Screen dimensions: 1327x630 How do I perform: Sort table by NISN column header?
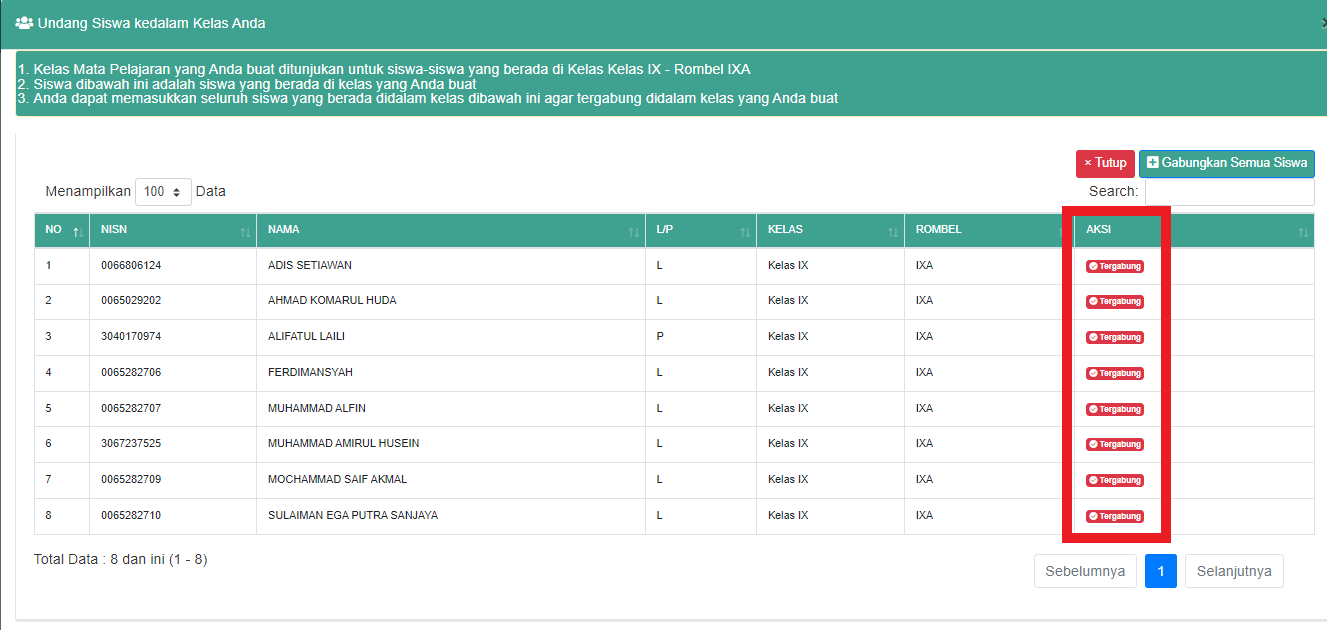(x=172, y=230)
